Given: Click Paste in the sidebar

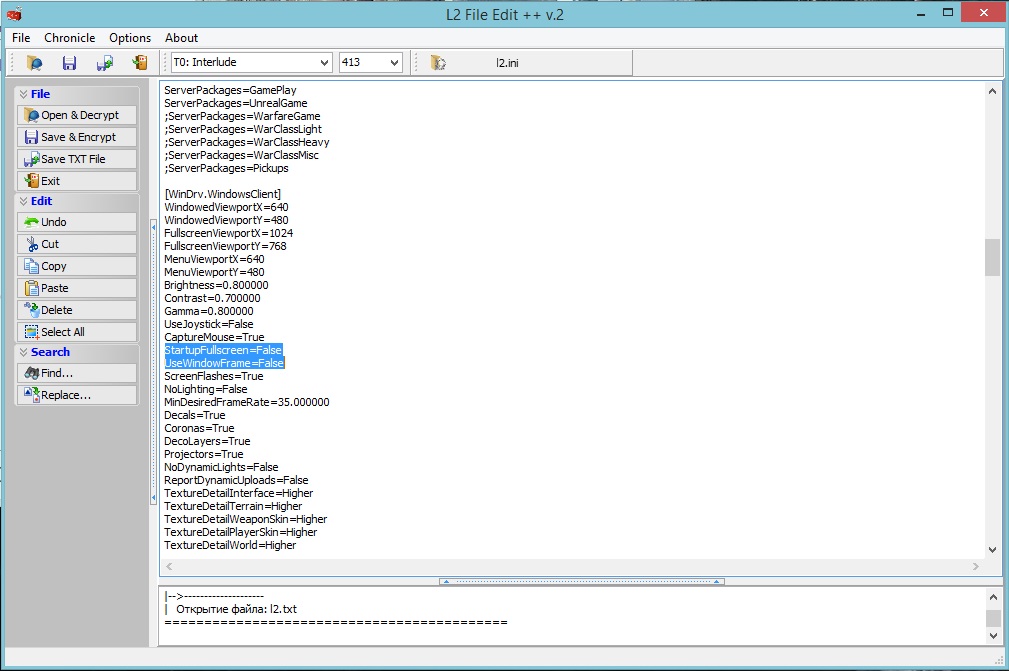Looking at the screenshot, I should [x=76, y=288].
